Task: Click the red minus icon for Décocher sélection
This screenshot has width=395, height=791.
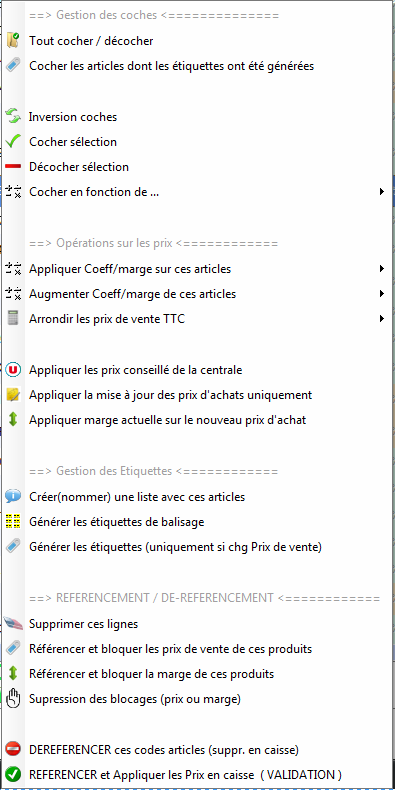Action: click(x=13, y=166)
